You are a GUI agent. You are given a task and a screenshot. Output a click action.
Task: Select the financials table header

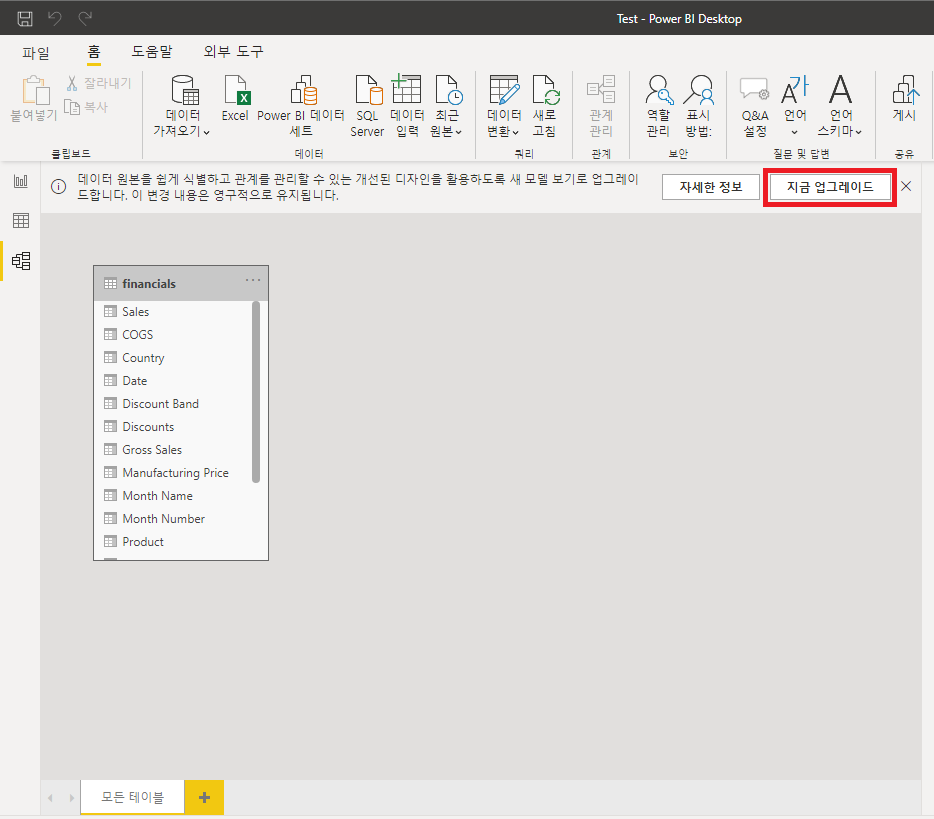pyautogui.click(x=181, y=284)
